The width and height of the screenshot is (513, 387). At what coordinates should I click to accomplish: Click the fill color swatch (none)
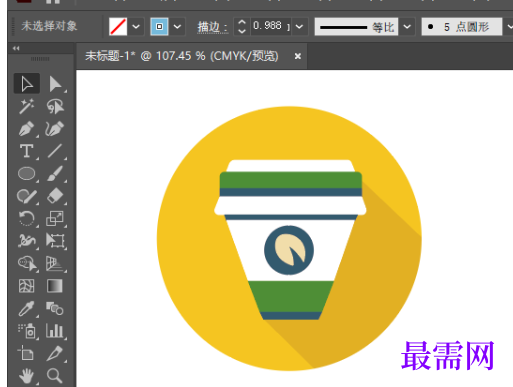(x=118, y=26)
